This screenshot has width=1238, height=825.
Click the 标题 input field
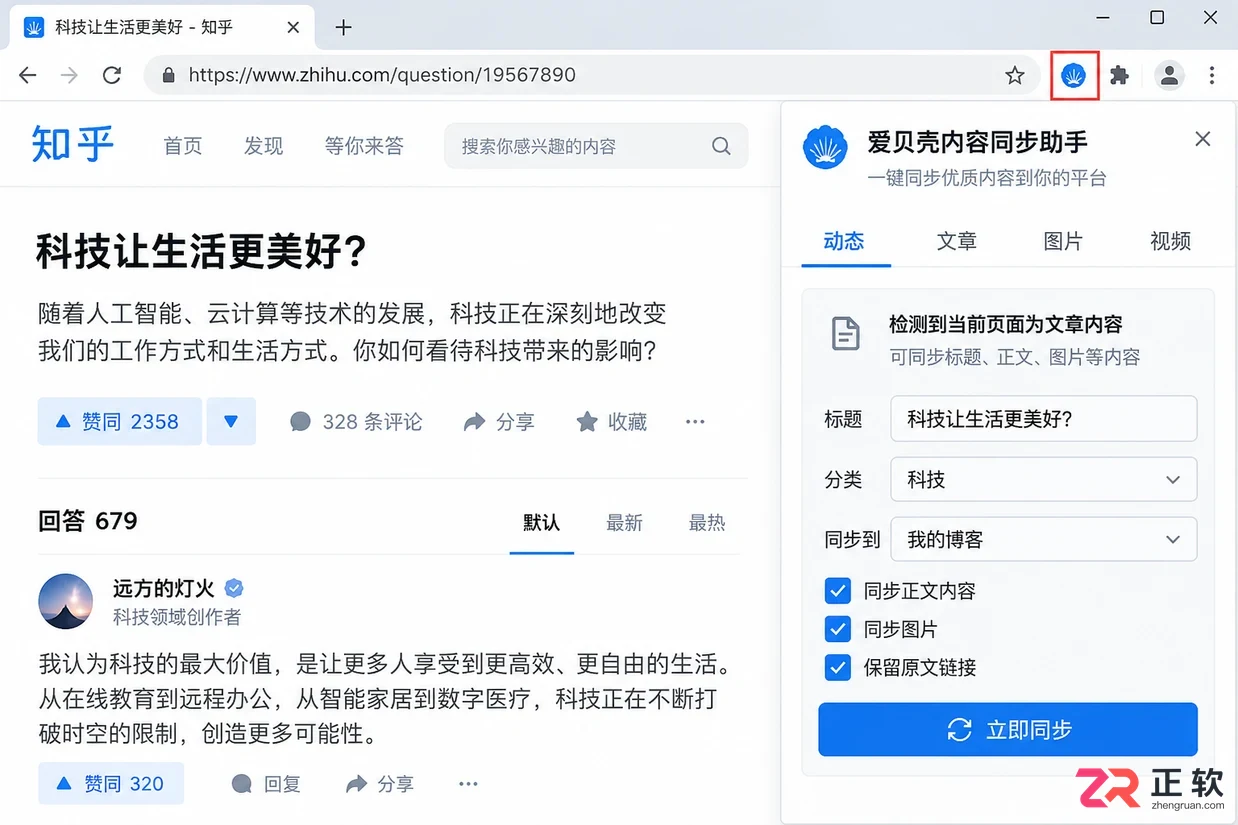click(1043, 419)
